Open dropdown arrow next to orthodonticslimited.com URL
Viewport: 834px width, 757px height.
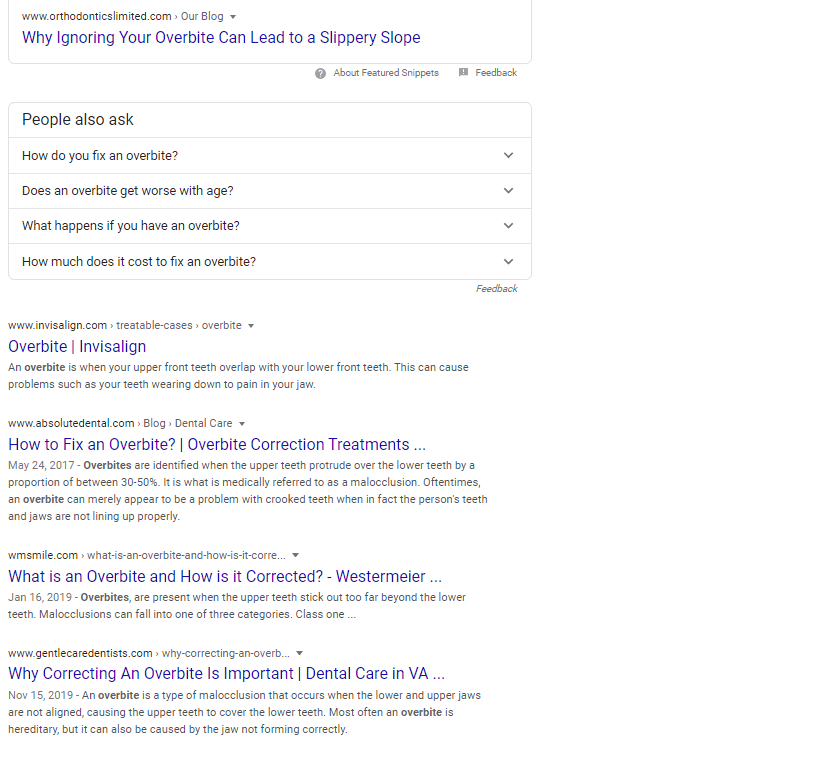tap(233, 17)
